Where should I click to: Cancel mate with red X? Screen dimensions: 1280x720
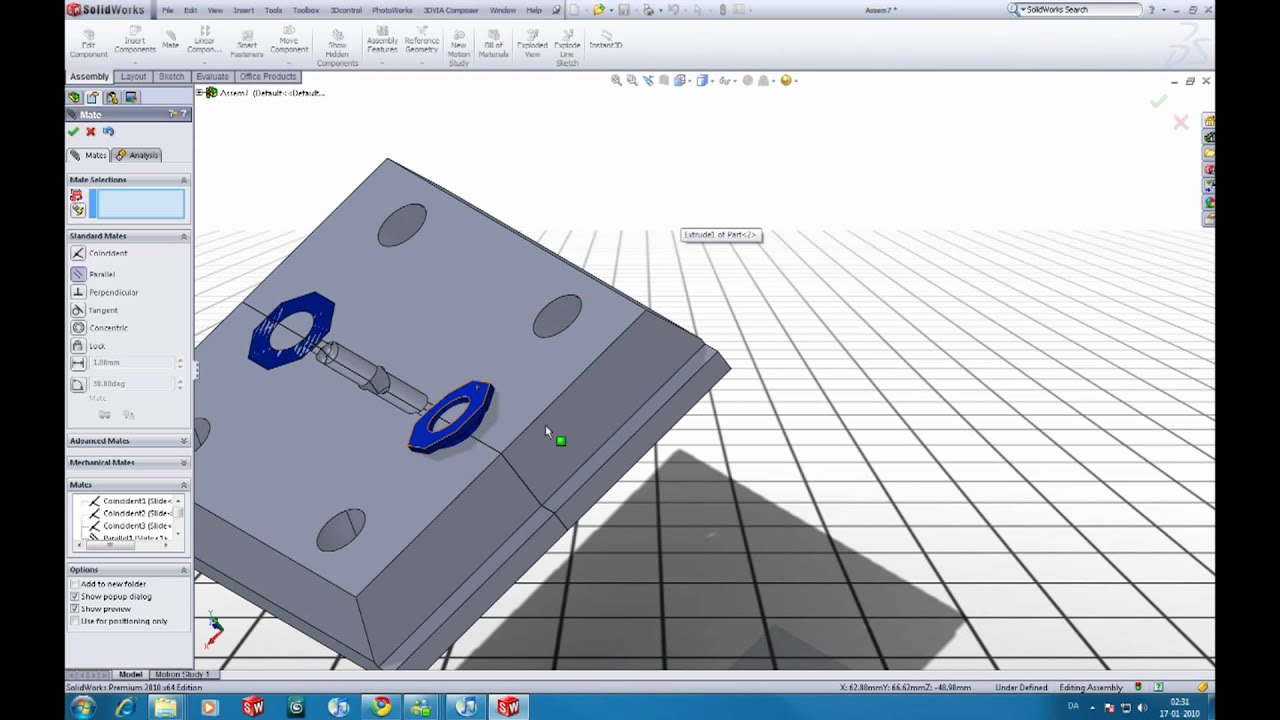91,132
